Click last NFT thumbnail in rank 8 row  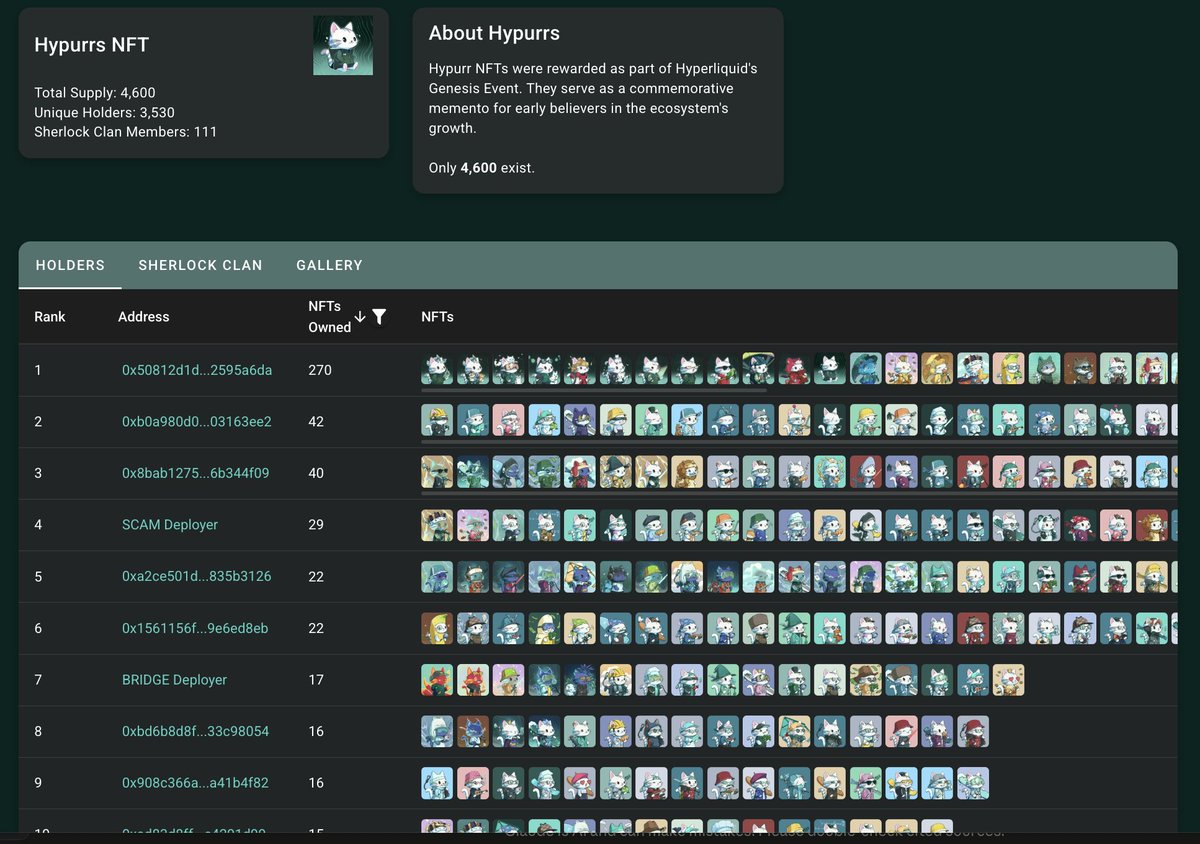[x=973, y=731]
